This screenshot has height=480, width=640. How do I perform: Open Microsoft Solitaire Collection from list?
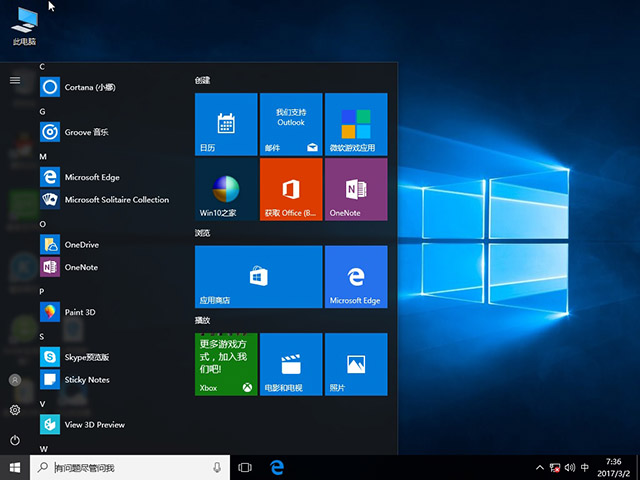[x=116, y=200]
